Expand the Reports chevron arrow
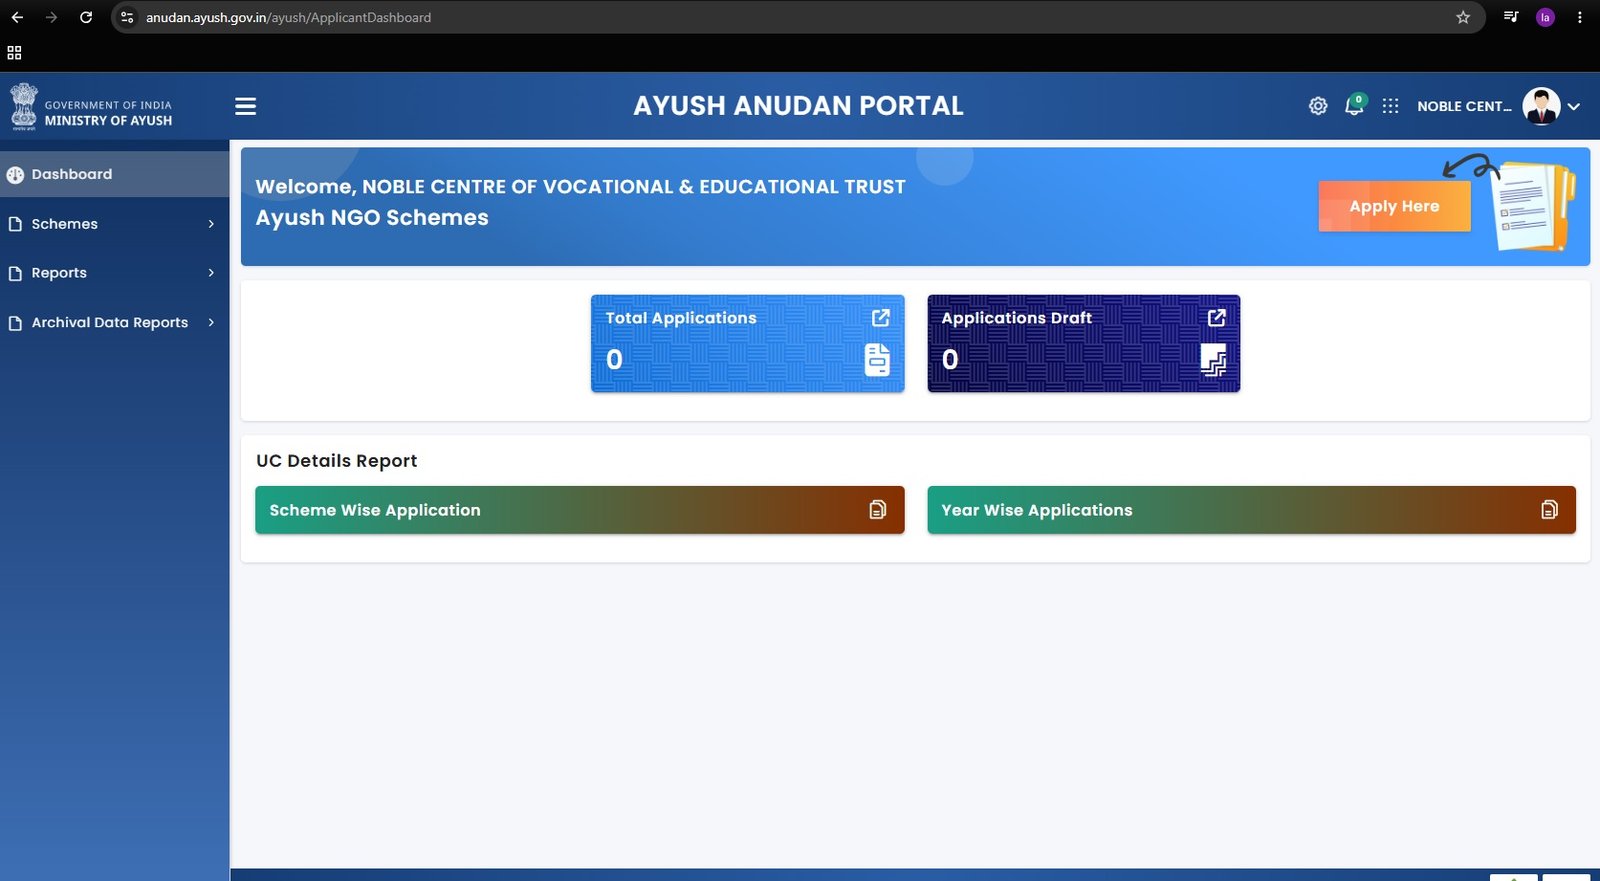Screen dimensions: 1600x881 point(211,273)
